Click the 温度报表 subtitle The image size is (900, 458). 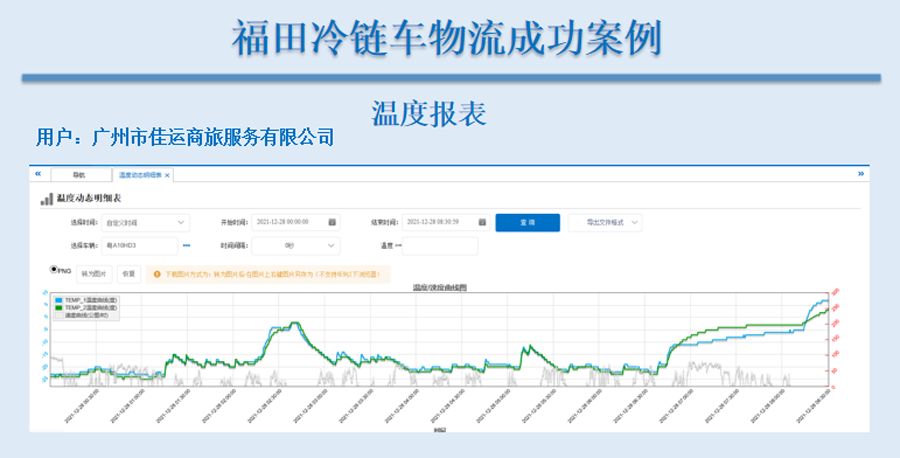[x=429, y=114]
